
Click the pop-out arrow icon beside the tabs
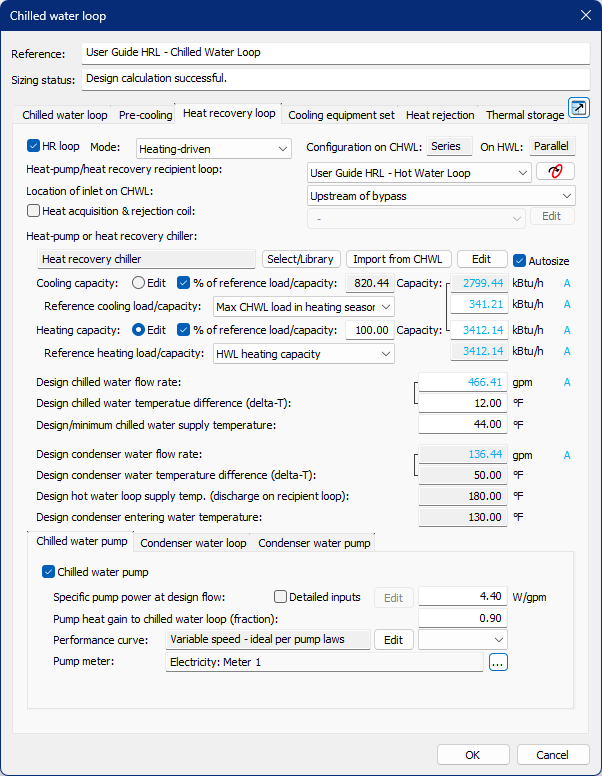578,108
